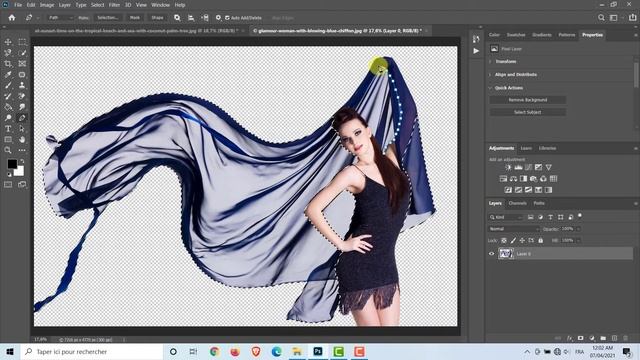
Task: Click the Shape button in options bar
Action: [157, 18]
